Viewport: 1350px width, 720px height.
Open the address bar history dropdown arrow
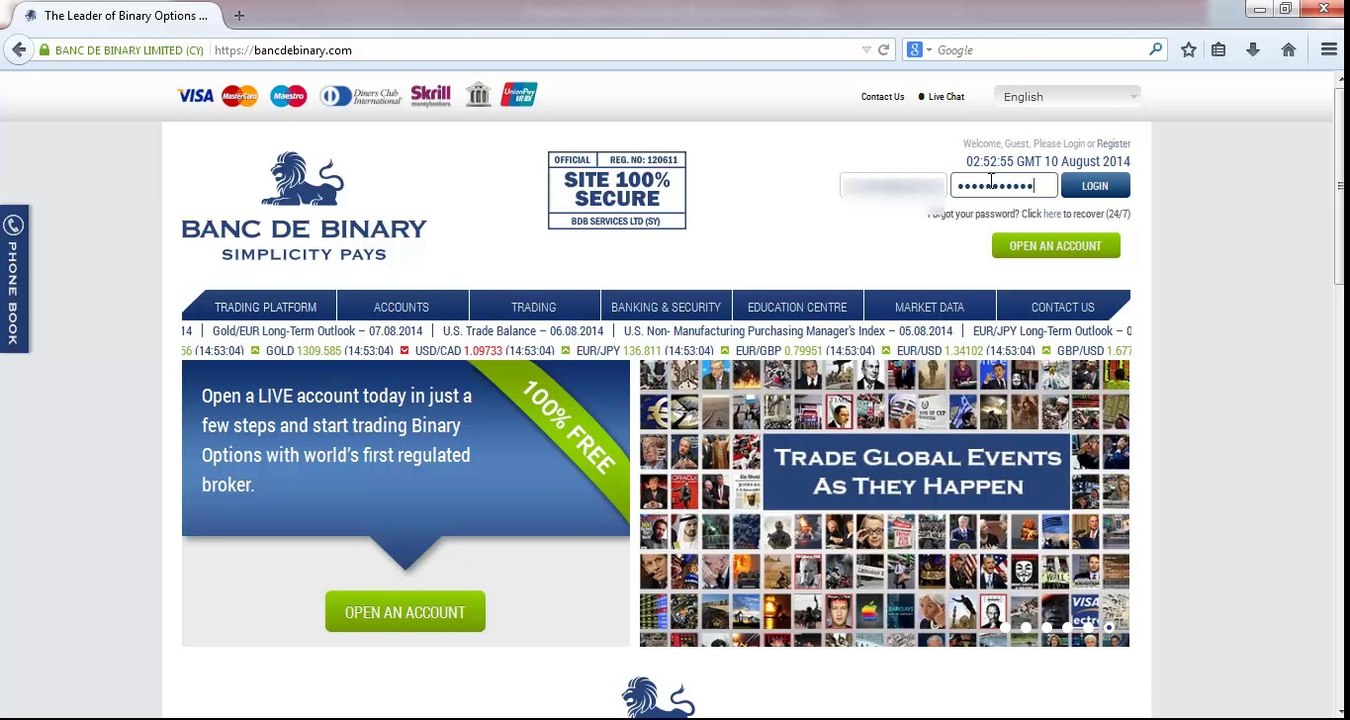[866, 50]
